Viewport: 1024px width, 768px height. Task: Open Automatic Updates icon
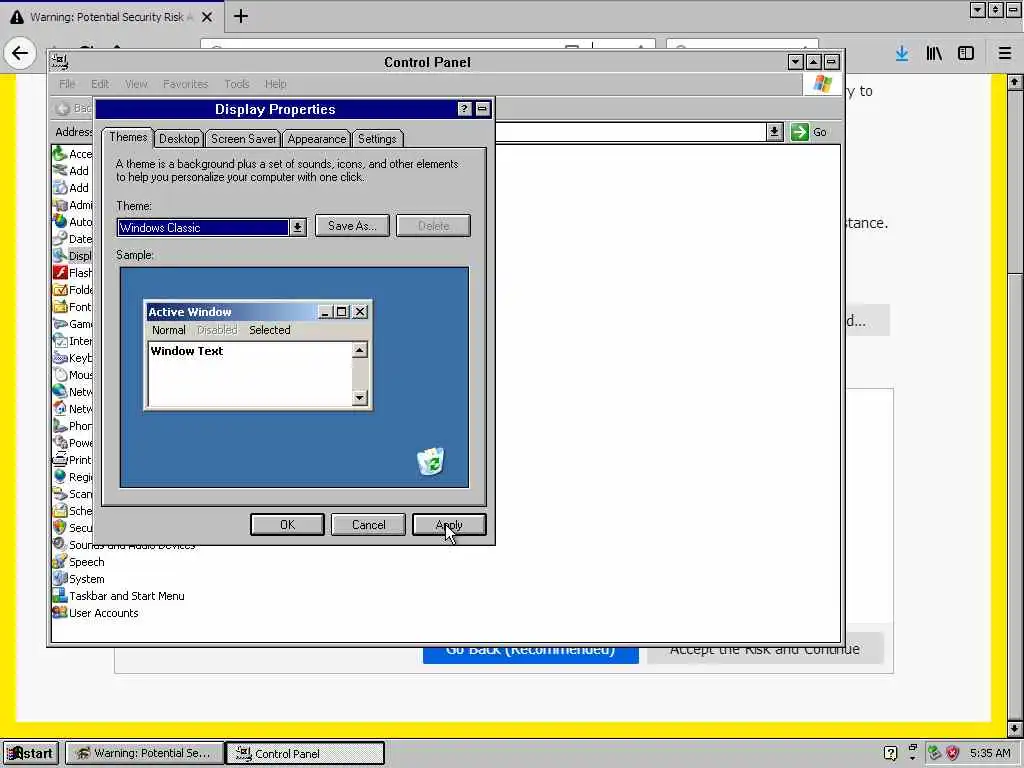coord(60,221)
